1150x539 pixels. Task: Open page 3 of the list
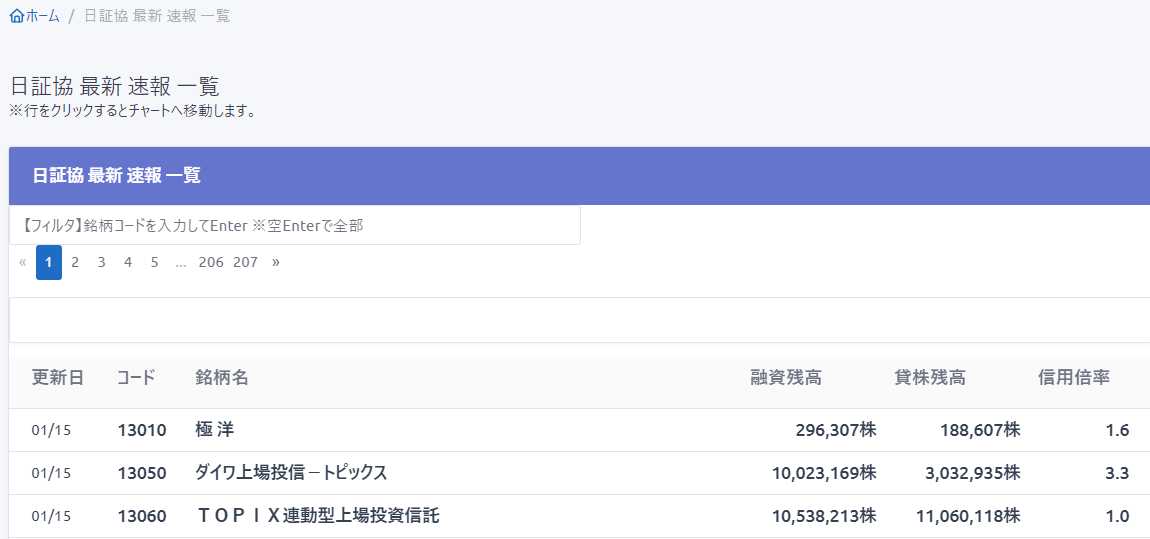(x=101, y=263)
